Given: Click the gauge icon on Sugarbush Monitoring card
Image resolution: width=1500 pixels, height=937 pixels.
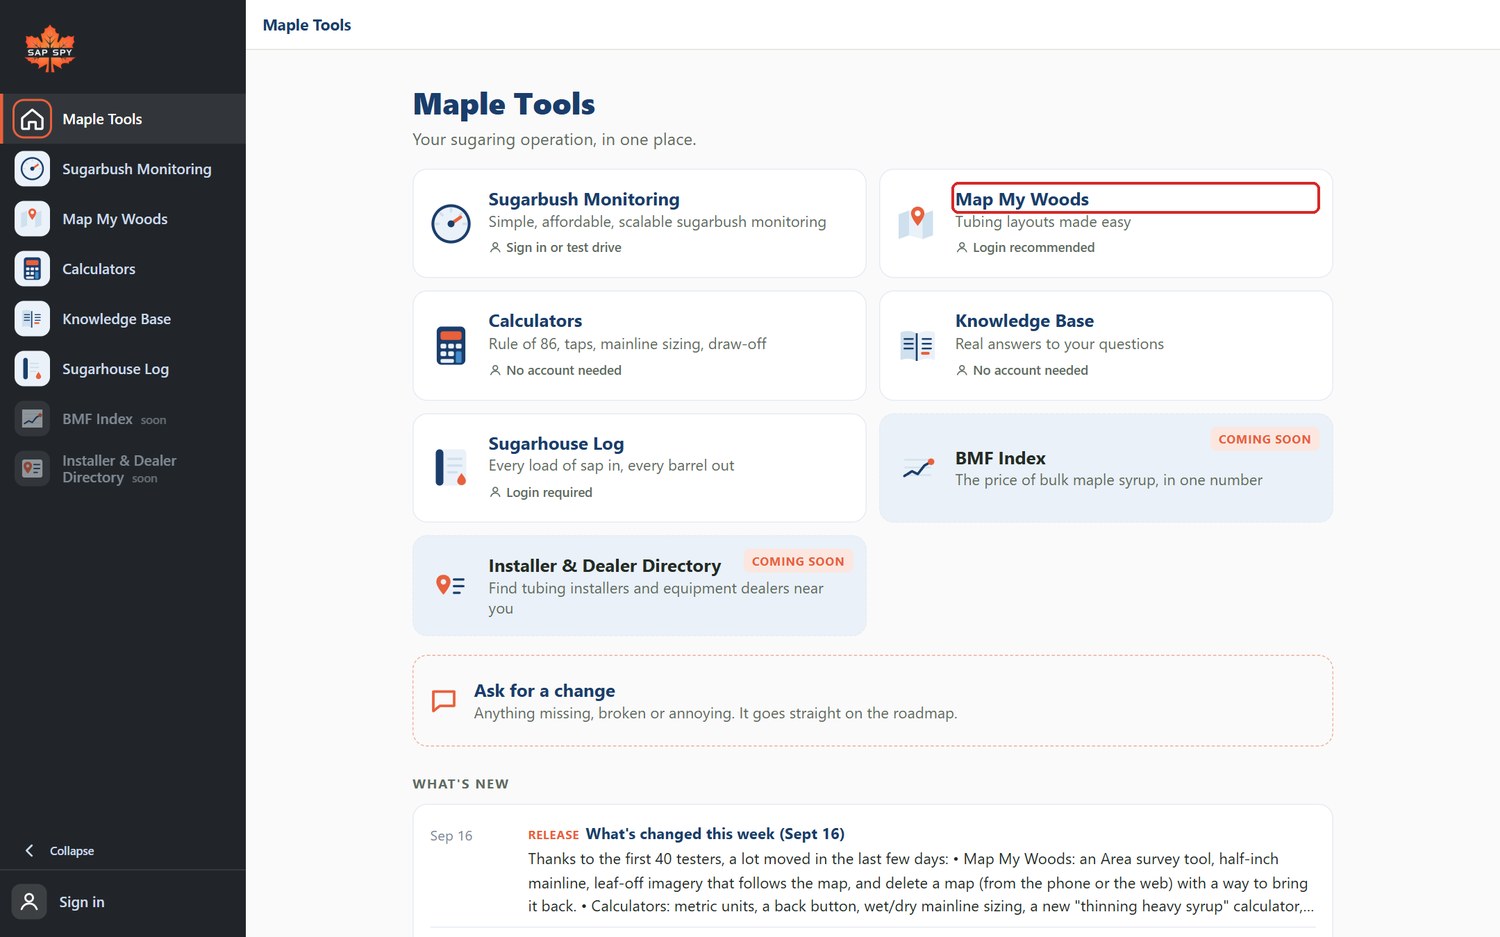Looking at the screenshot, I should pyautogui.click(x=451, y=223).
